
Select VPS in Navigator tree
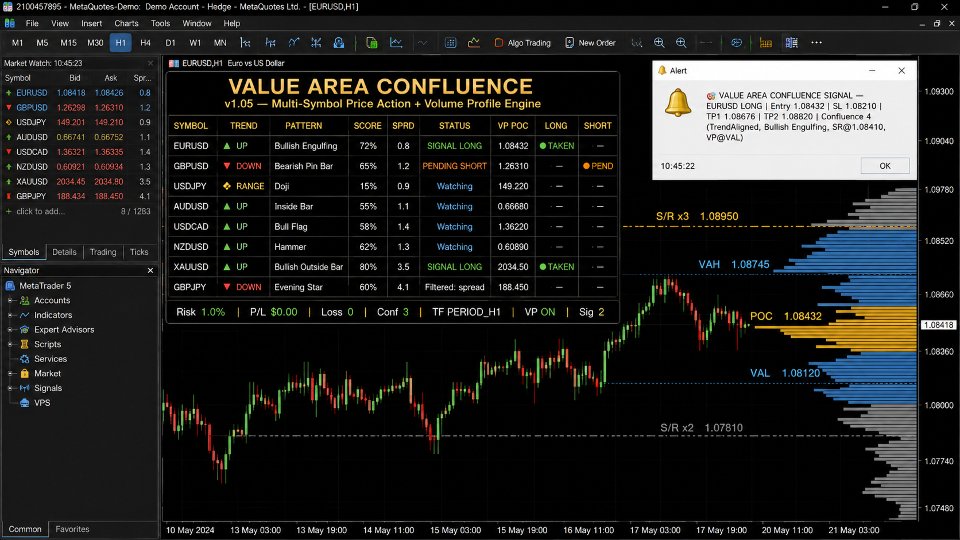coord(42,403)
